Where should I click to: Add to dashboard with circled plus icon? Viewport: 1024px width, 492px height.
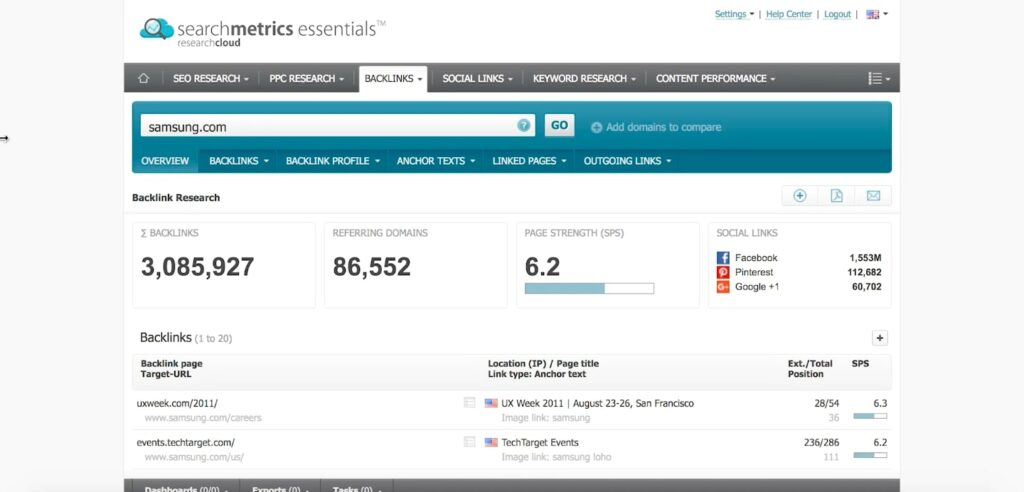coord(800,195)
